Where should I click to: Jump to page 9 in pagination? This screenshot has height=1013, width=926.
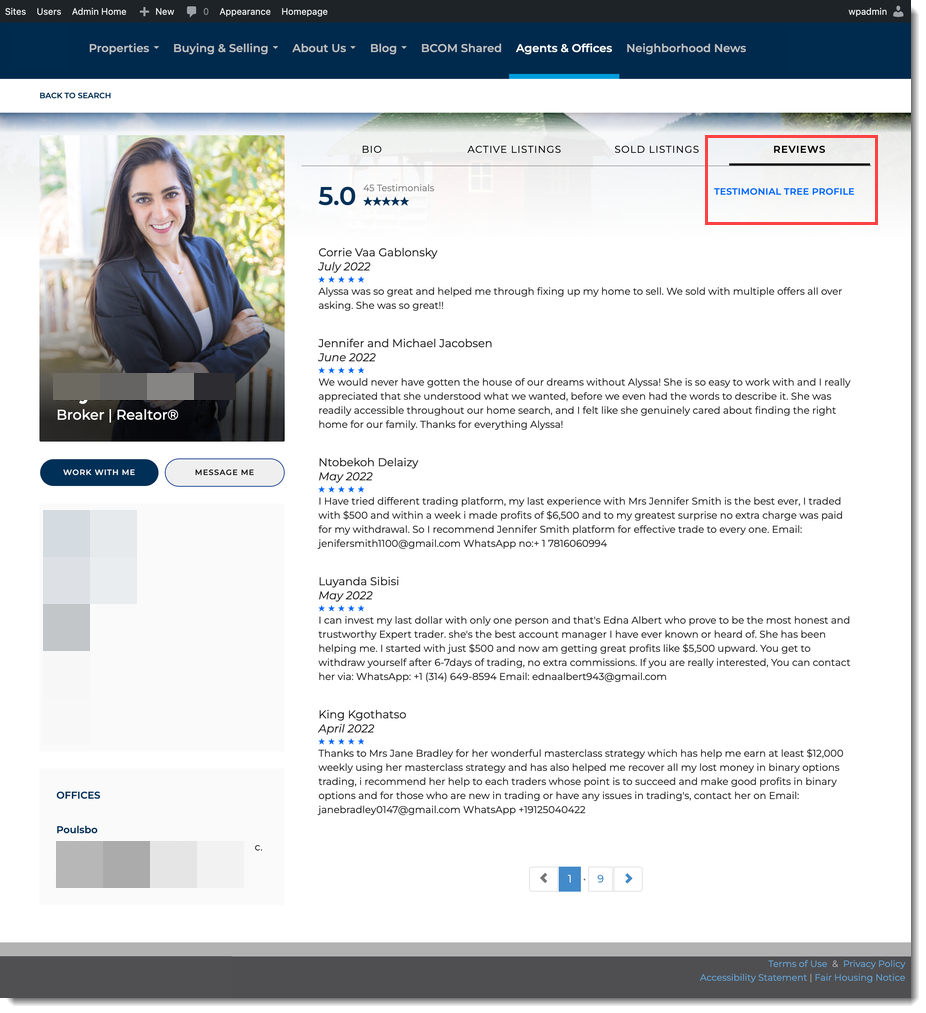coord(600,878)
